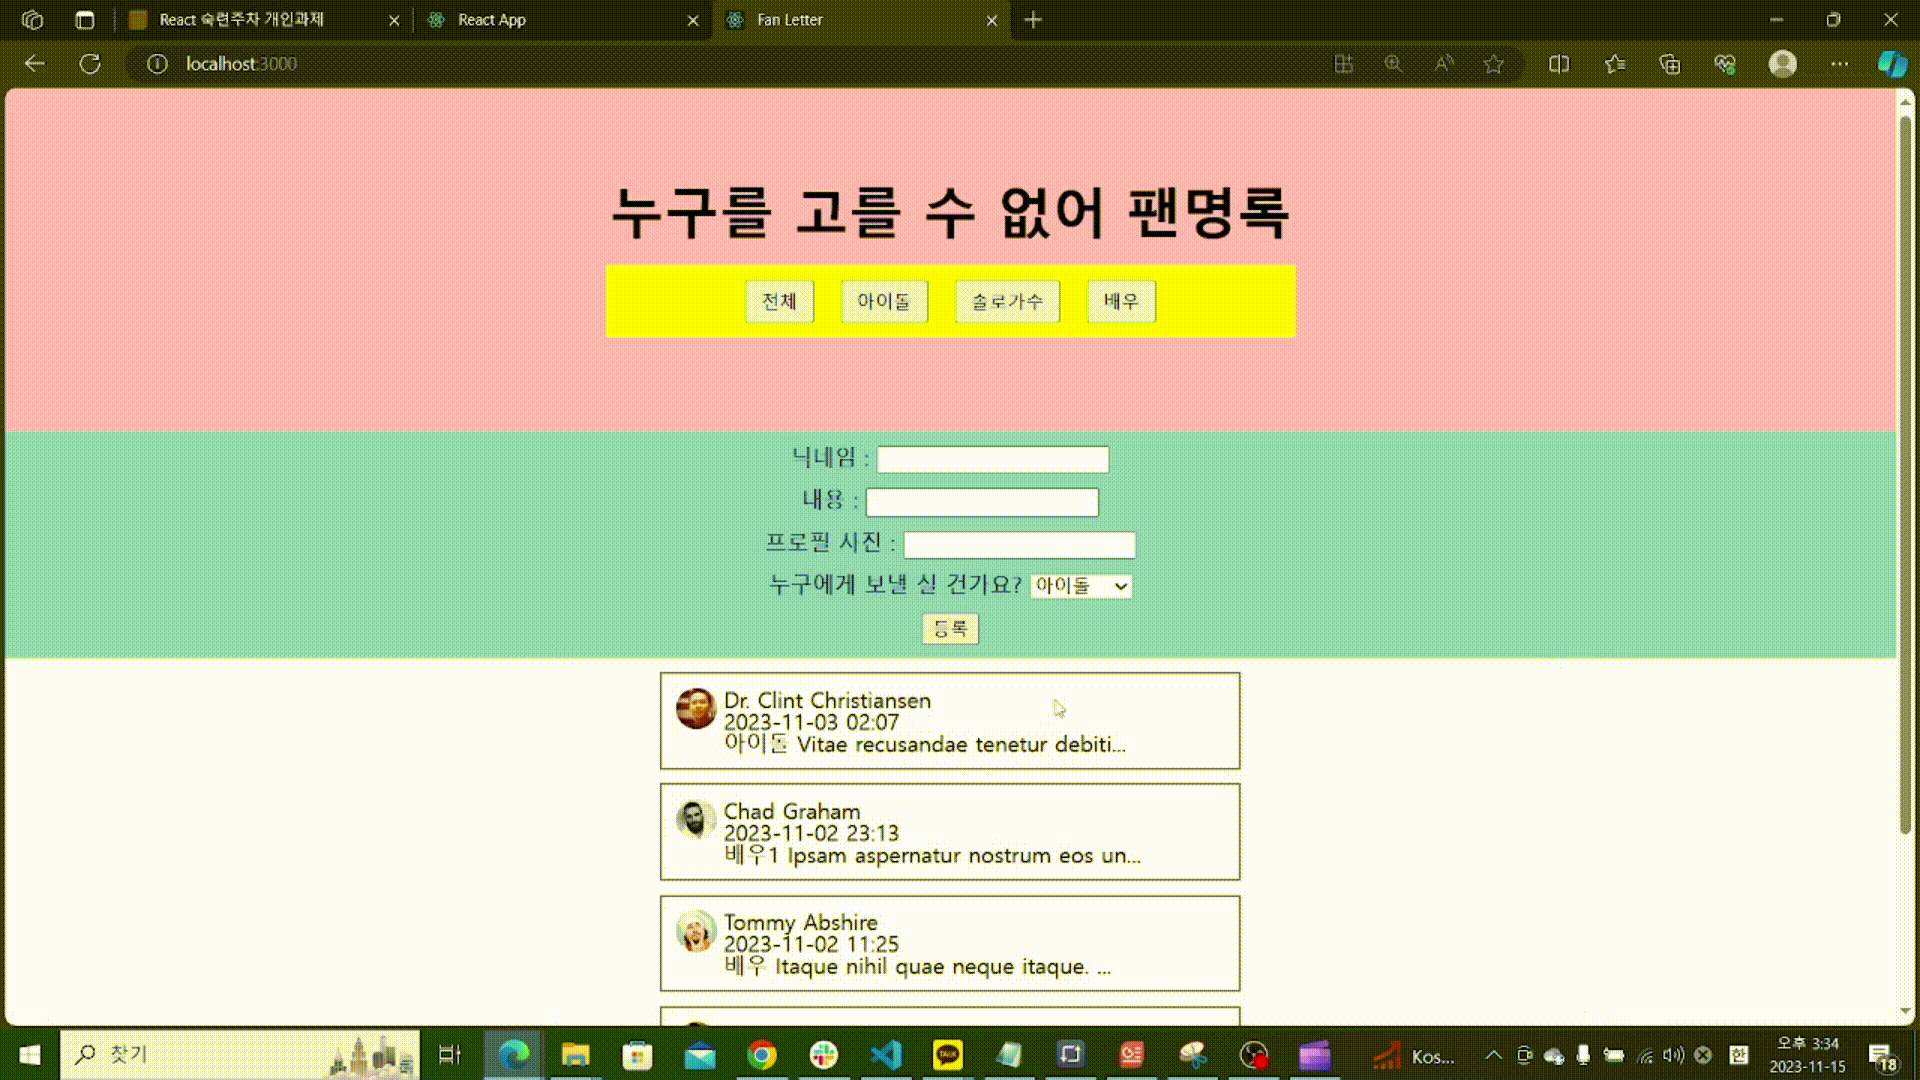Expand the 아이돌 recipient dropdown
The width and height of the screenshot is (1920, 1080).
click(1081, 586)
